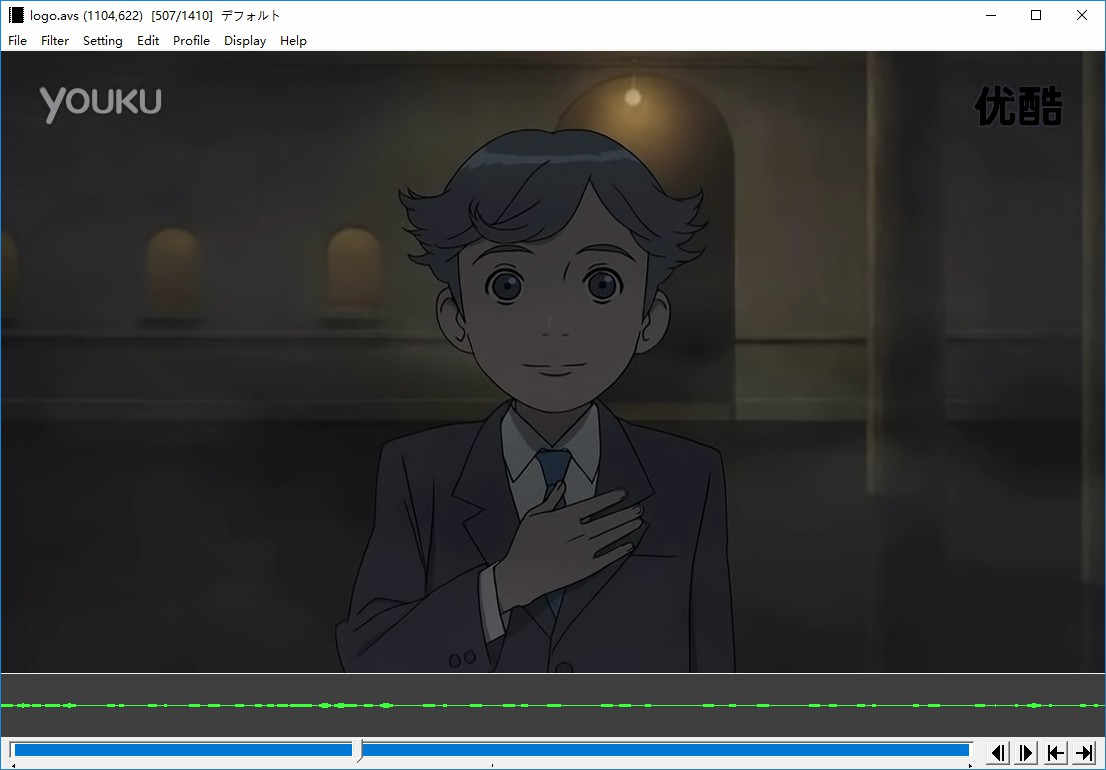Screen dimensions: 1106x770
Task: Click the seek bar track right of thumb
Action: [660, 750]
